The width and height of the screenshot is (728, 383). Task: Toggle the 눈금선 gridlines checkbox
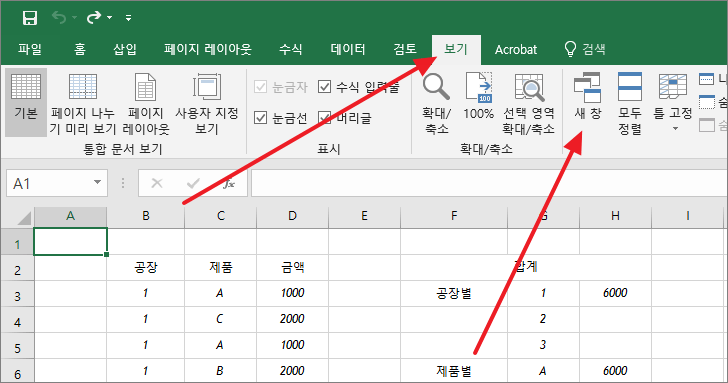click(260, 117)
